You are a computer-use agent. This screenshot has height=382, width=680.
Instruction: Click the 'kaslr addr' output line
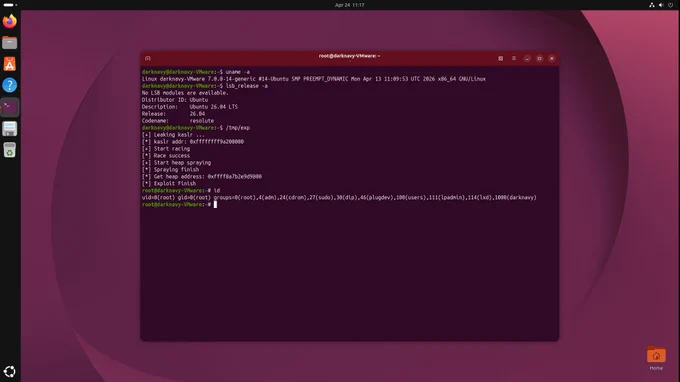[x=193, y=142]
